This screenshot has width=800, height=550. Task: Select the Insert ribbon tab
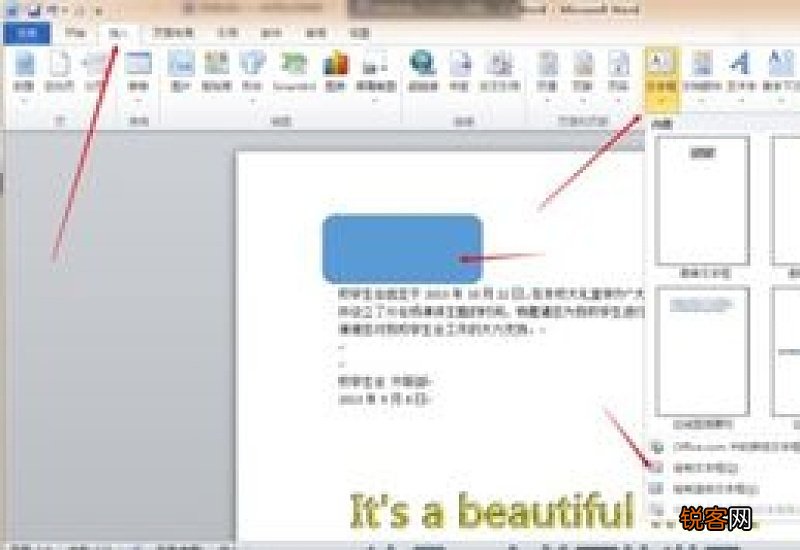pyautogui.click(x=118, y=33)
